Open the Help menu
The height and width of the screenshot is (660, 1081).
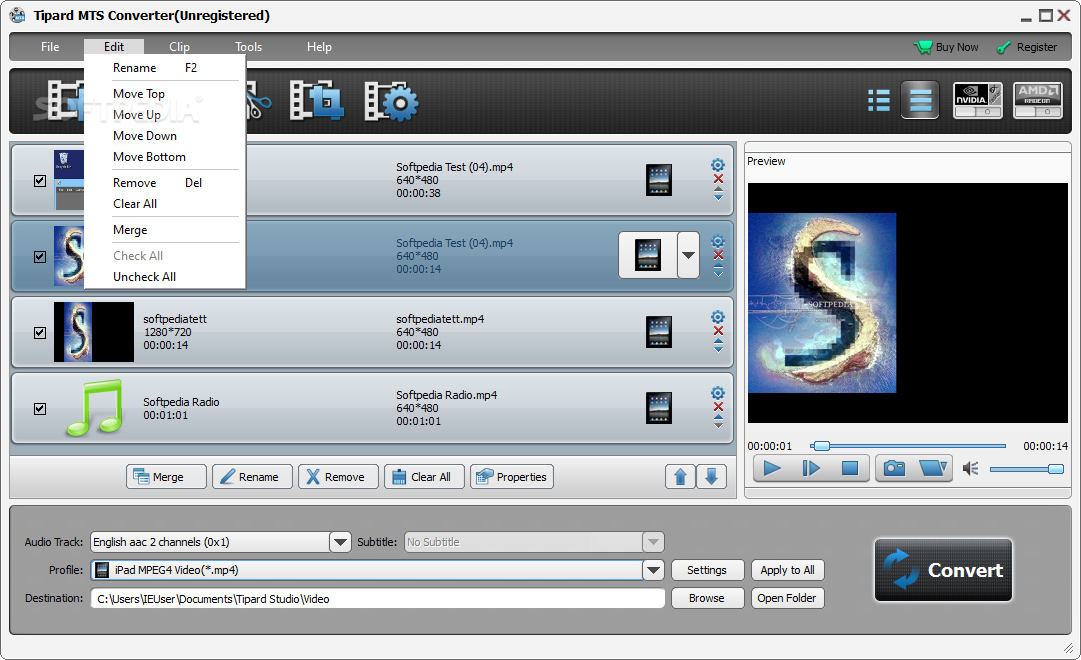click(x=319, y=47)
